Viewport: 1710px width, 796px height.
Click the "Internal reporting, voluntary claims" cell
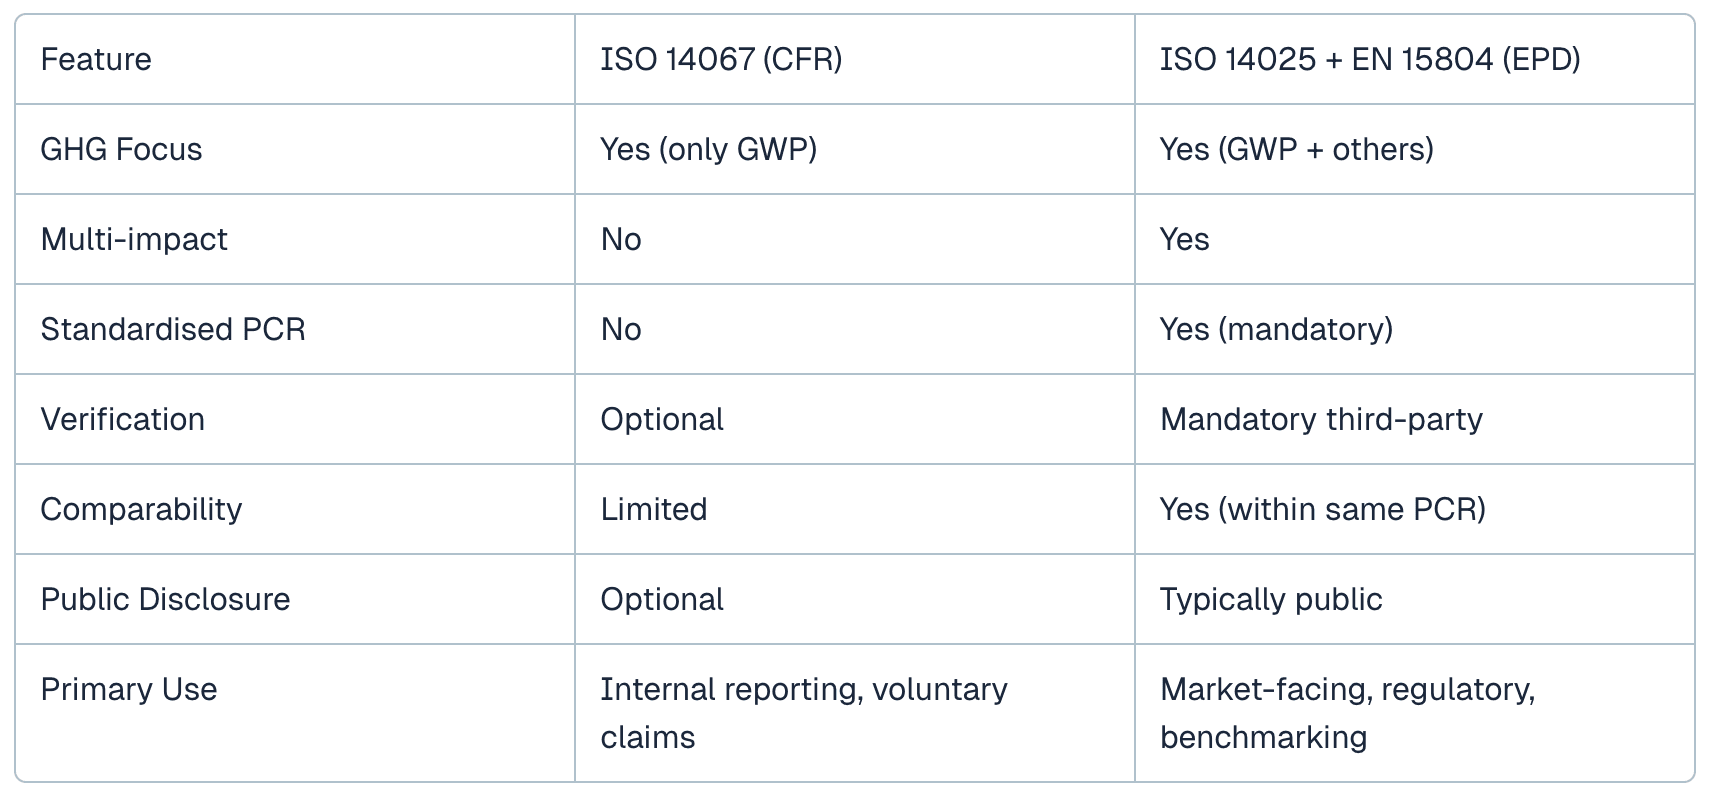point(803,713)
